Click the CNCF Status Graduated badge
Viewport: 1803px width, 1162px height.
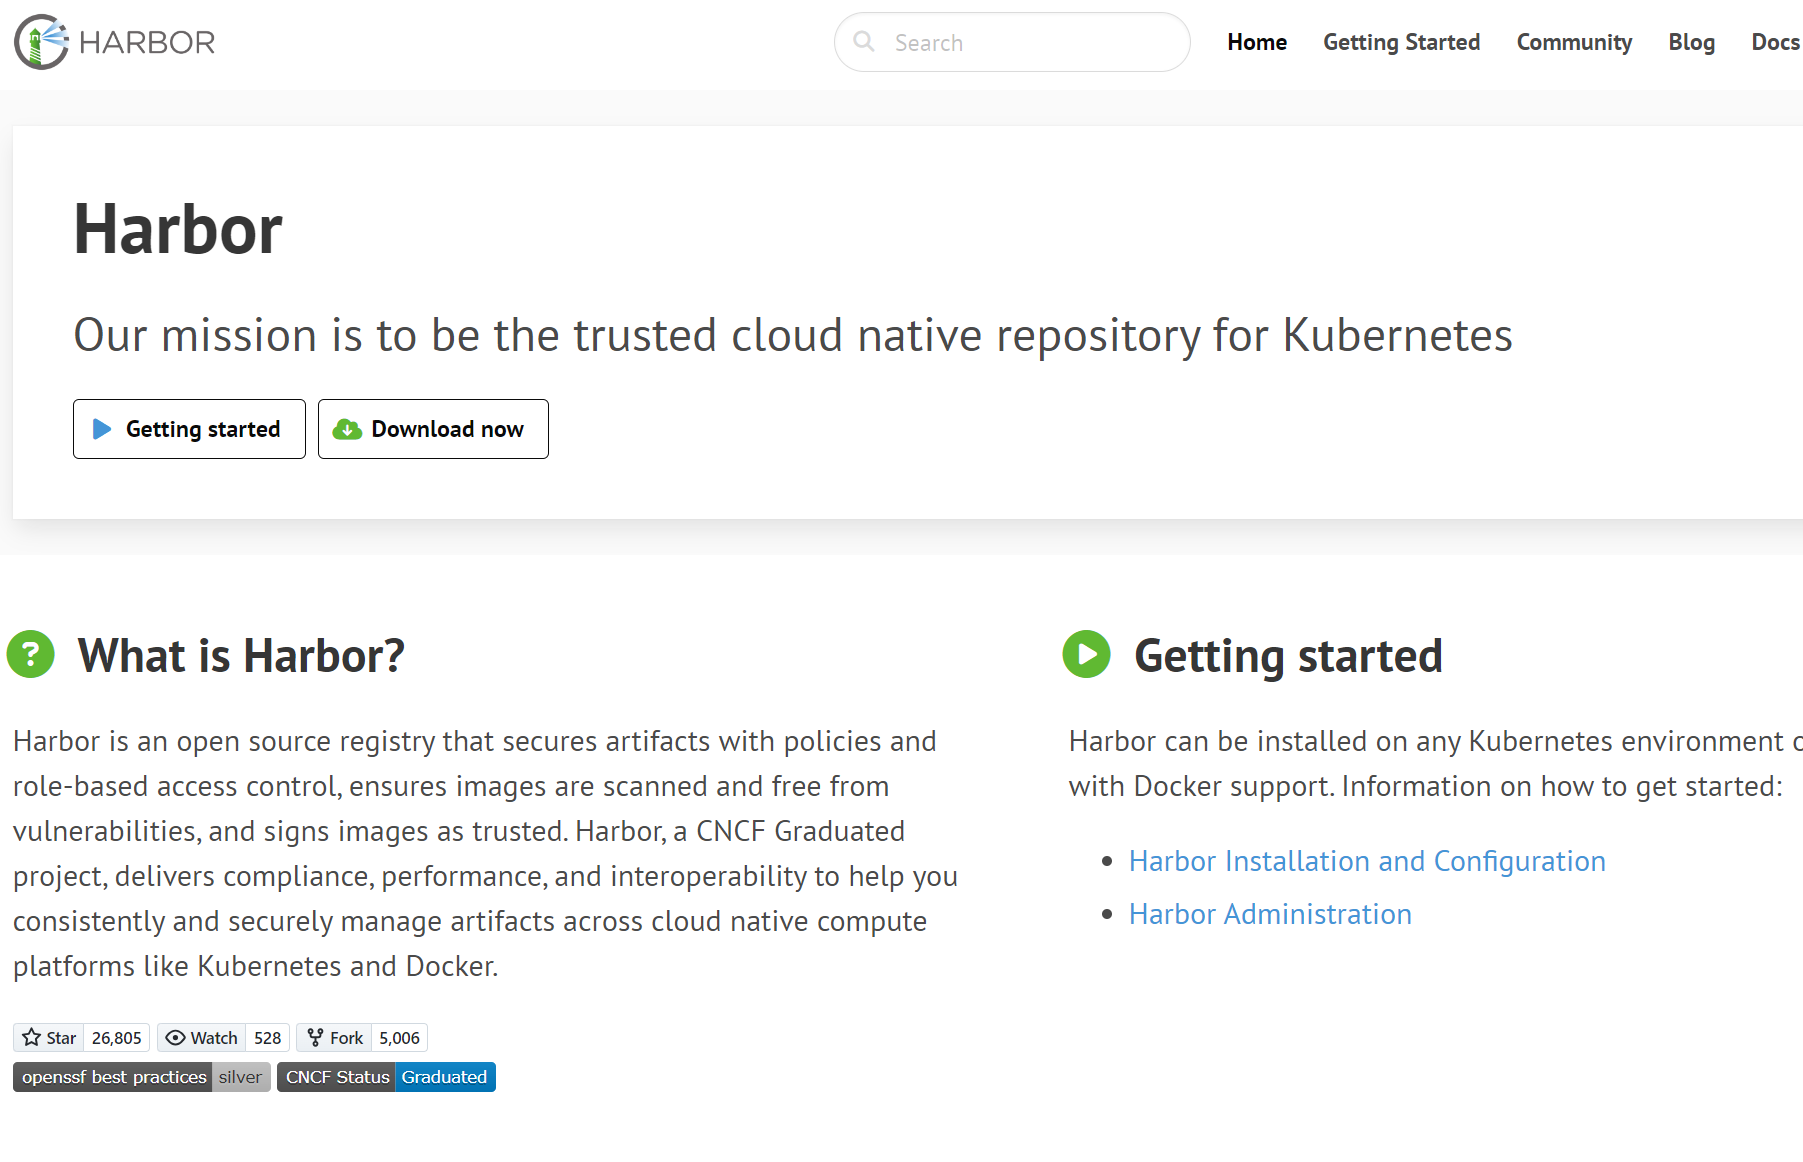(x=386, y=1077)
